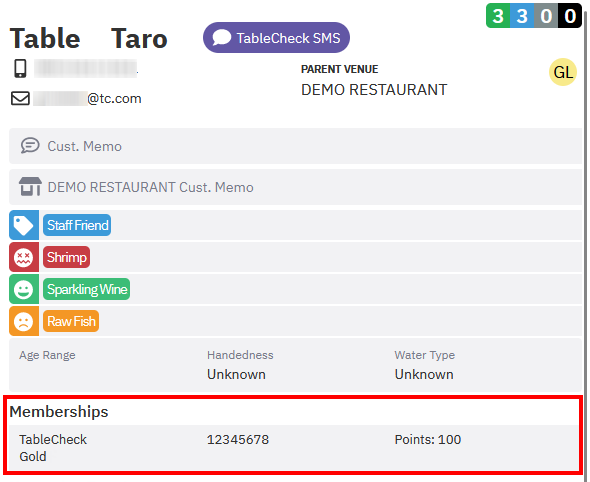Click the DEMO RESTAURANT Cust. Memo field
The image size is (590, 482).
(x=296, y=187)
